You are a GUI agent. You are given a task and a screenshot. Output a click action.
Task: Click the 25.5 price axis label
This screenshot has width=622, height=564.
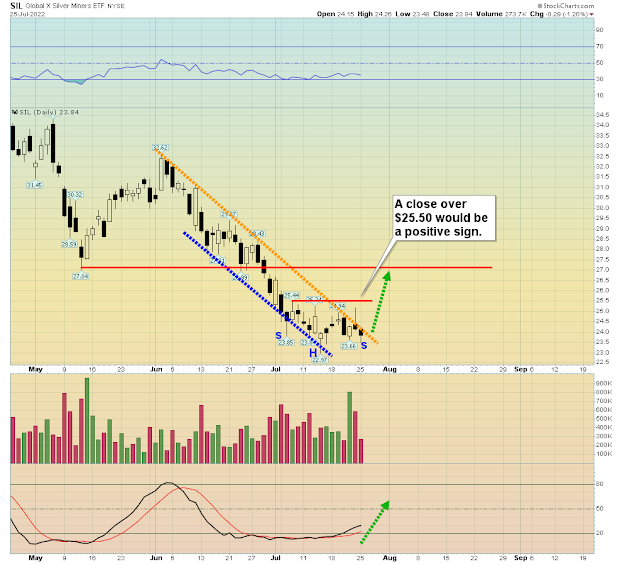coord(602,301)
